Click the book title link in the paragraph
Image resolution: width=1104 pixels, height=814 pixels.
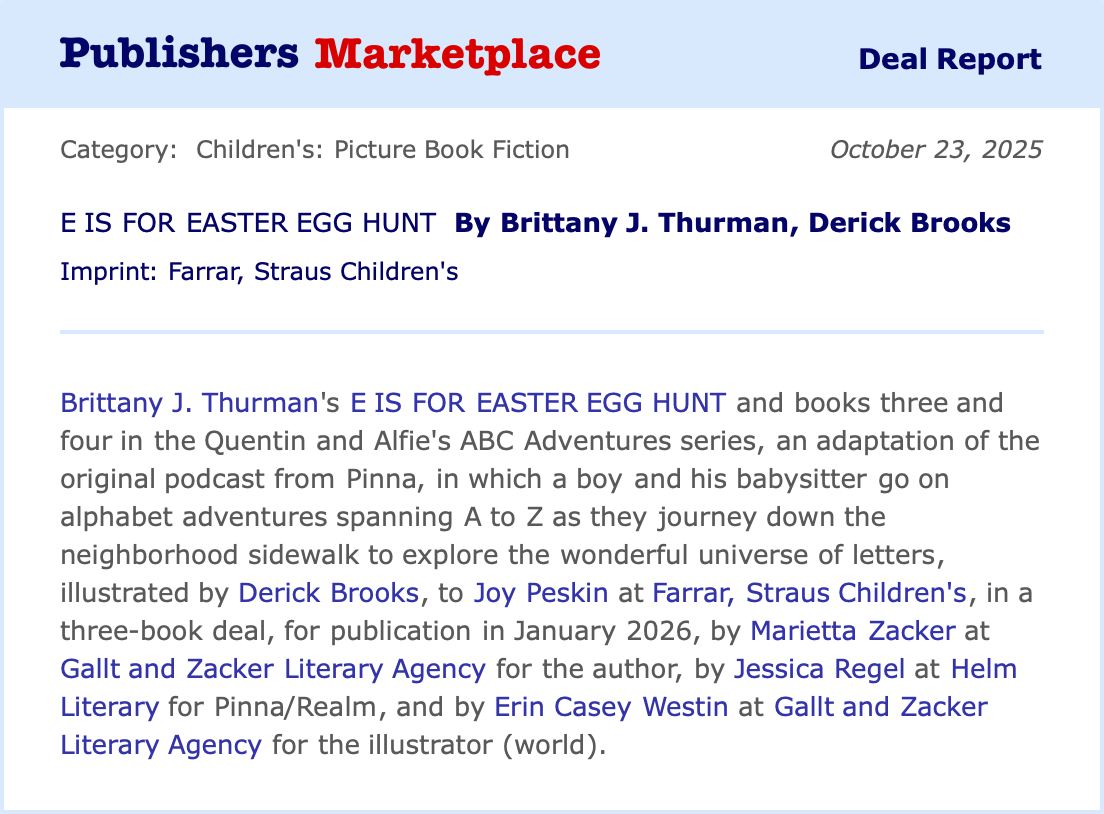[x=537, y=404]
